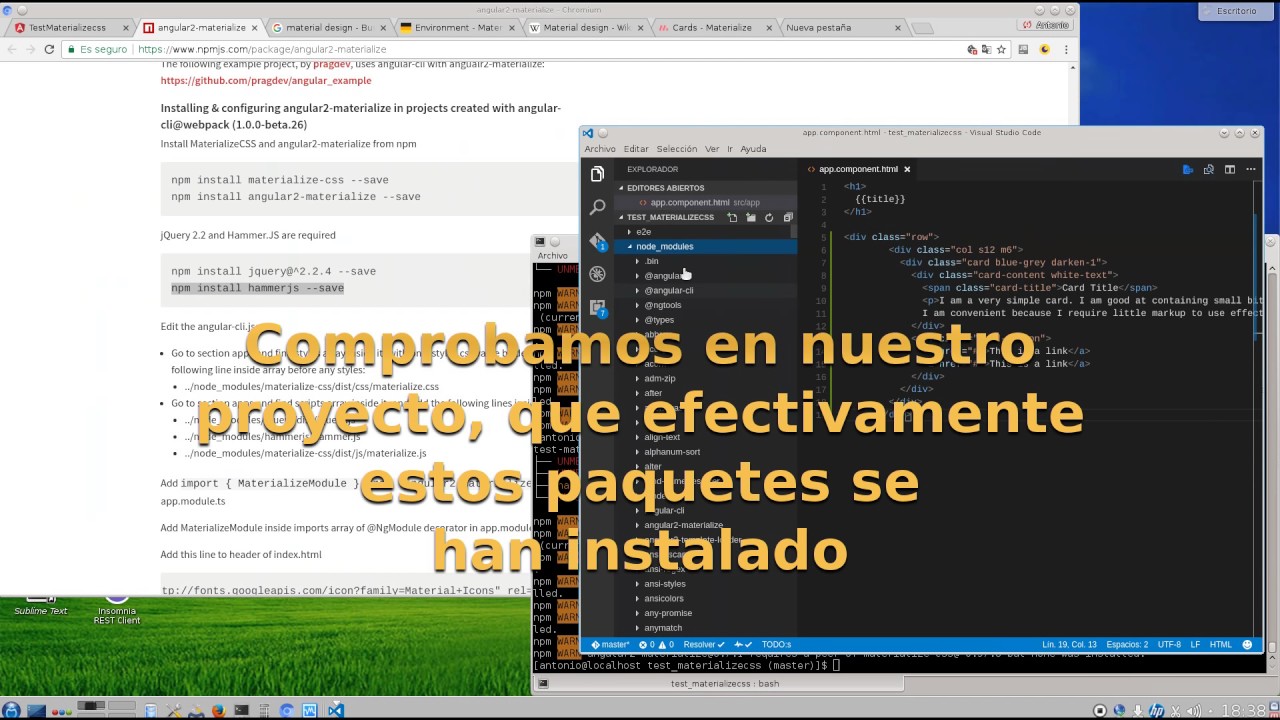Refresh the explorer tree

pyautogui.click(x=769, y=217)
